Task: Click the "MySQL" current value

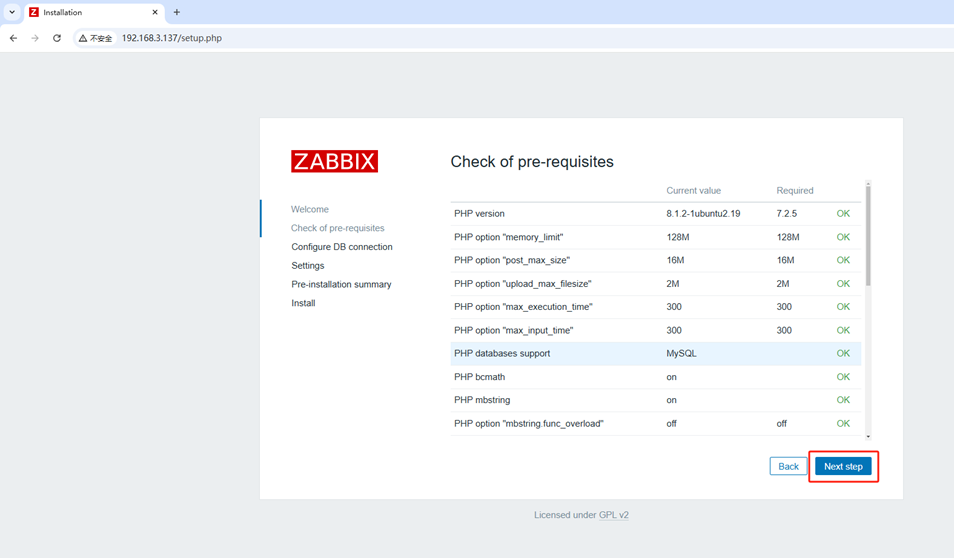Action: (681, 354)
